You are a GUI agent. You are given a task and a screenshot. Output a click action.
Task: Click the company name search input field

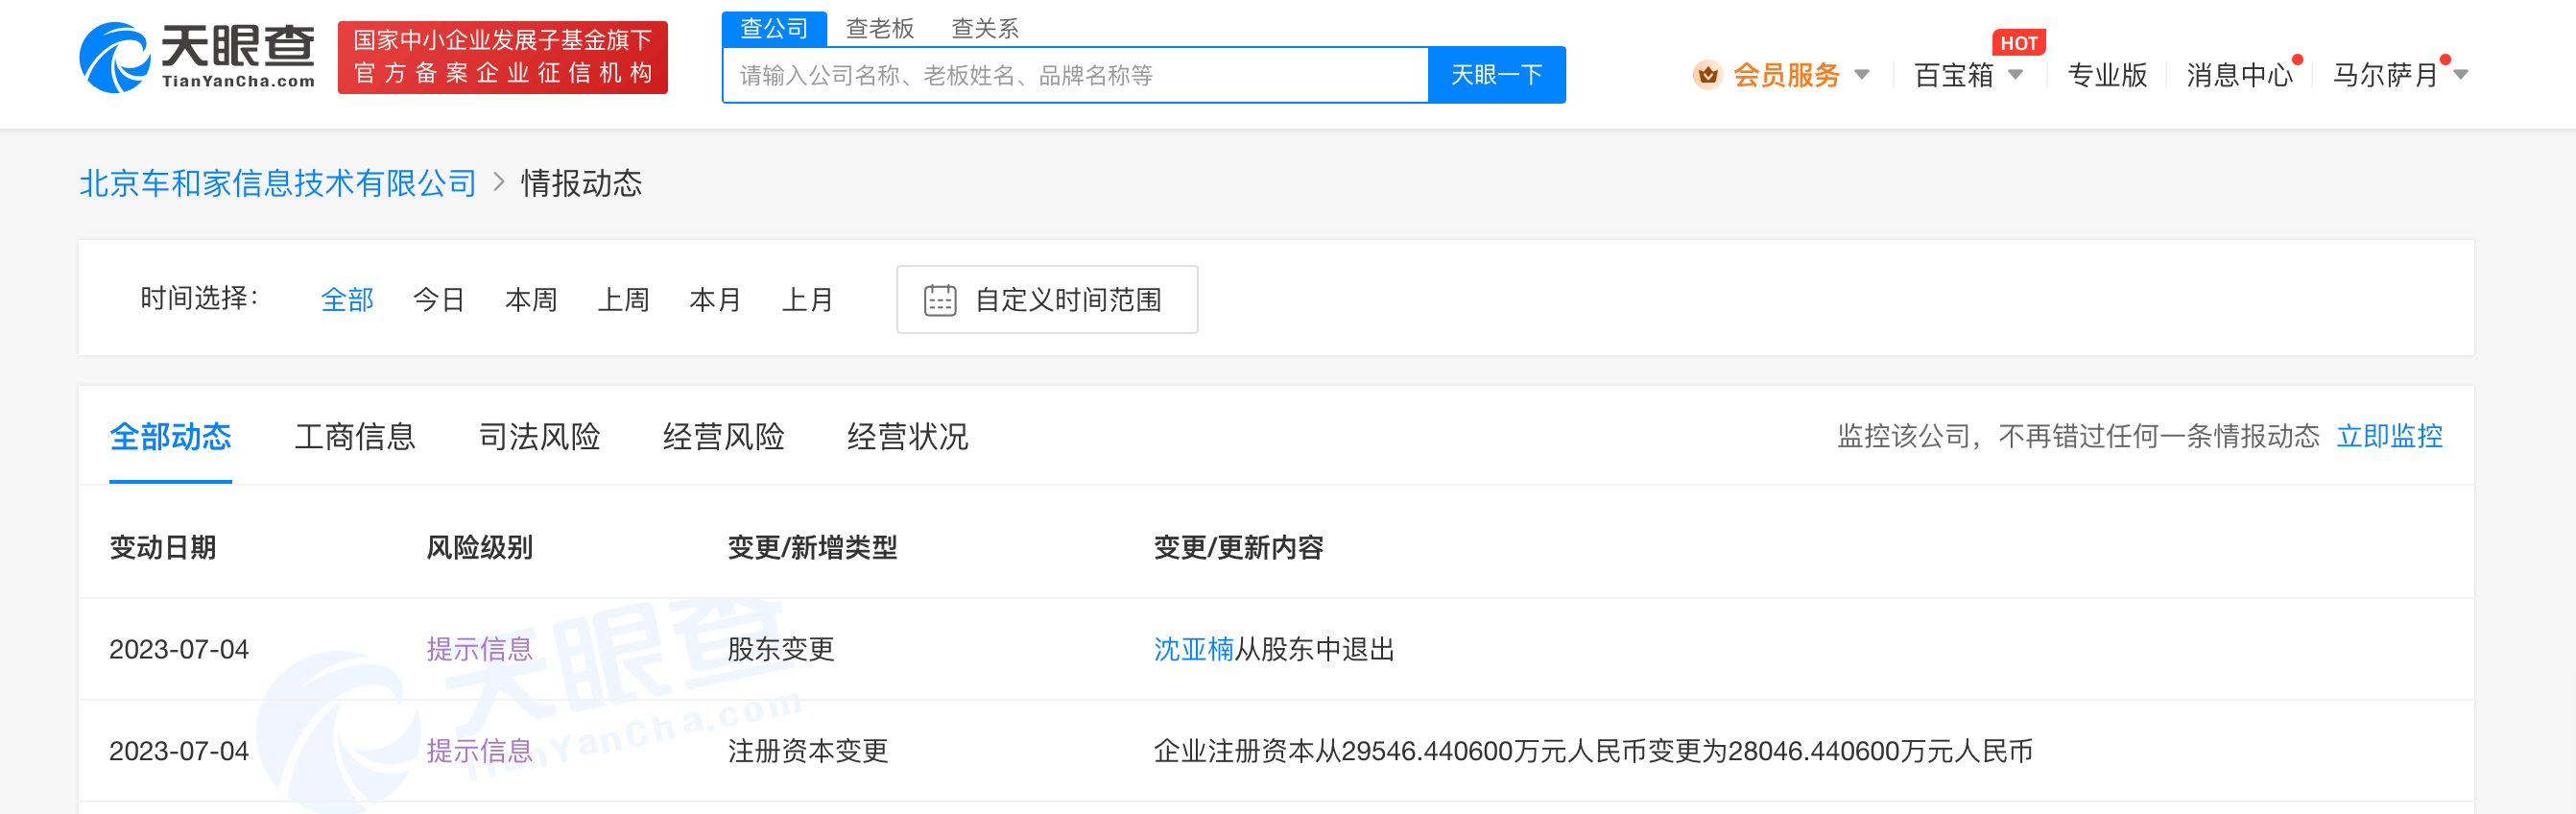[x=1075, y=75]
